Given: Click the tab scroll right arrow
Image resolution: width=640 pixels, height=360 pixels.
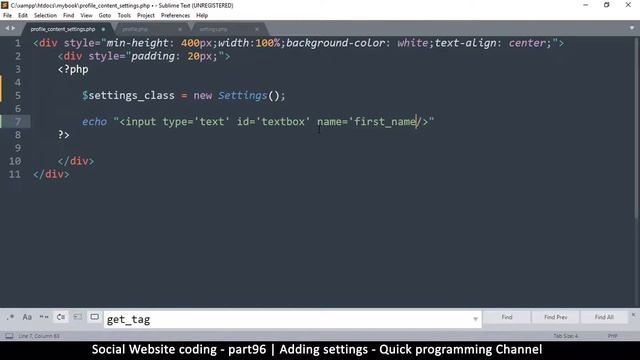Looking at the screenshot, I should [x=13, y=28].
